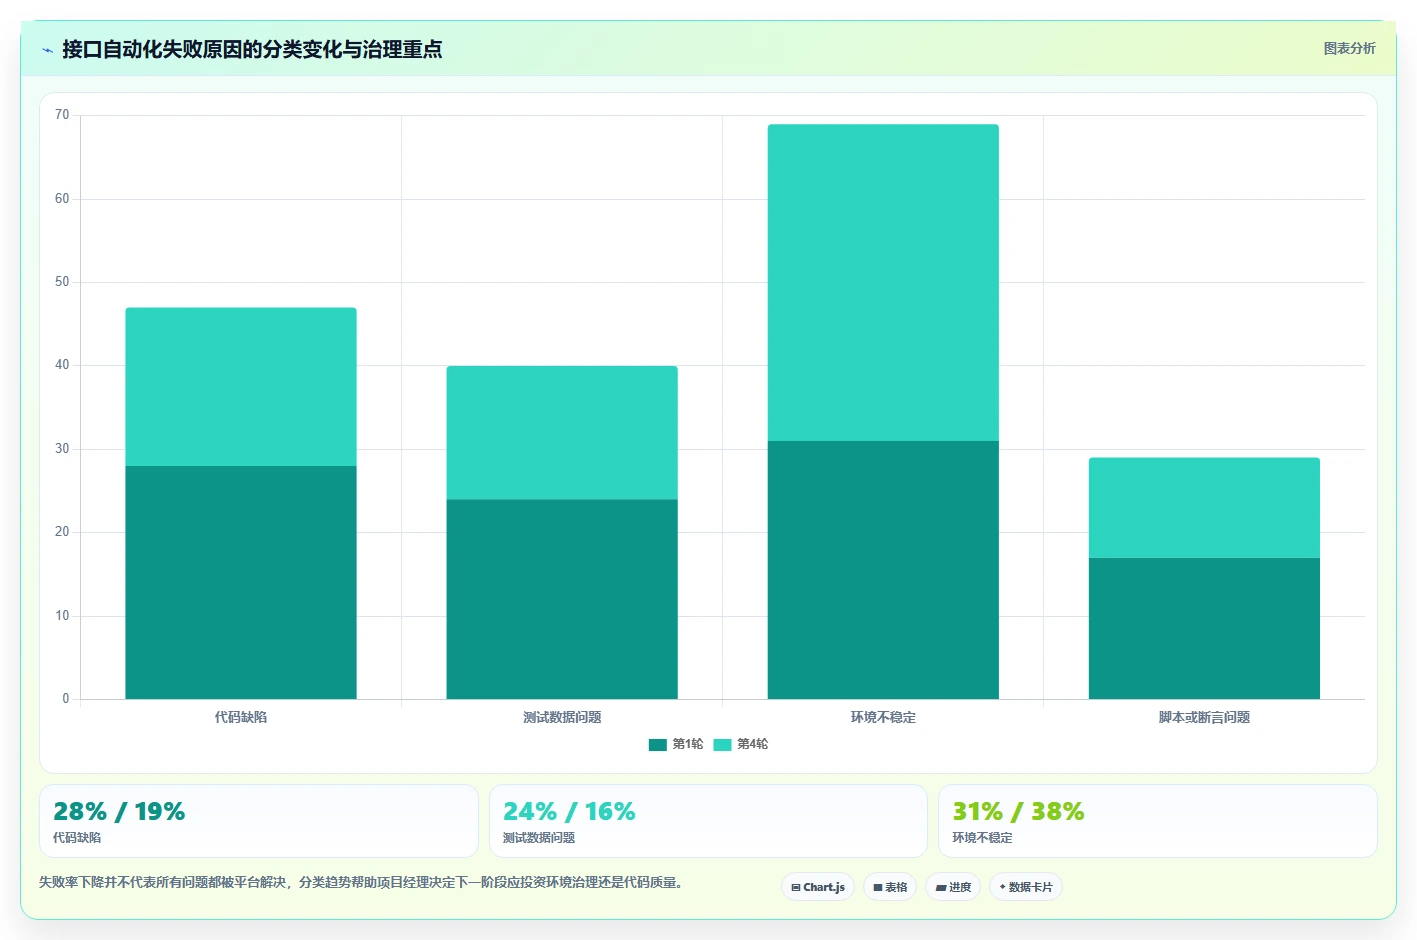The width and height of the screenshot is (1417, 940).
Task: Open the 31% / 38% 环境不稳定 card
Action: (1158, 821)
